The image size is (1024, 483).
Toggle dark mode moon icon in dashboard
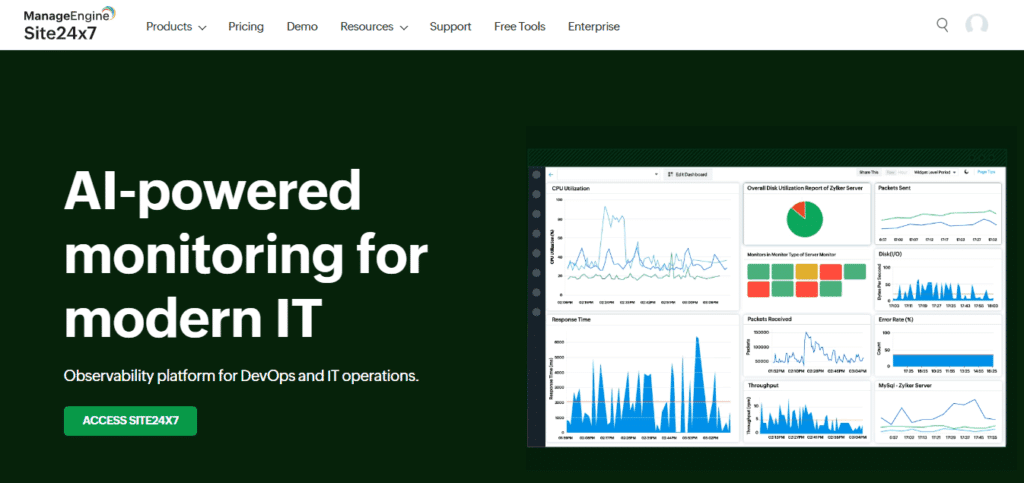click(x=966, y=172)
